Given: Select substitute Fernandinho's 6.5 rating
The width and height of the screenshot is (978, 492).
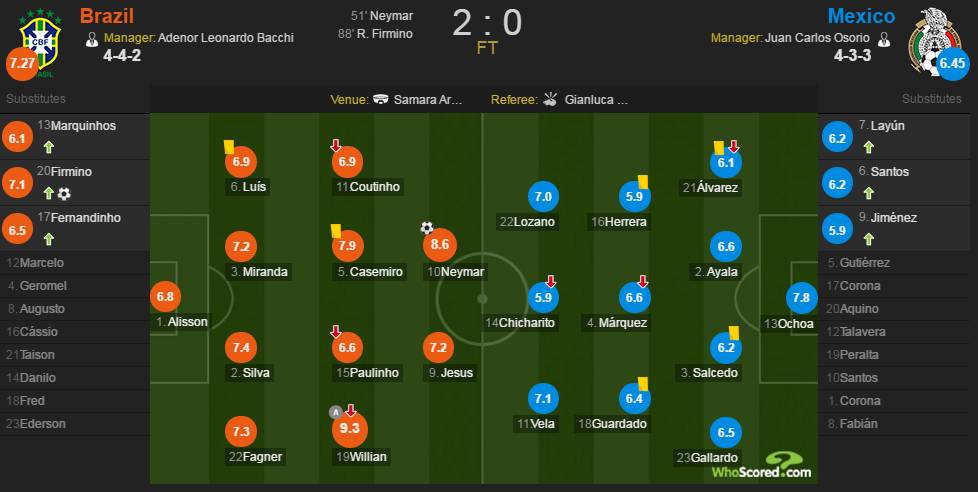Looking at the screenshot, I should 17,230.
